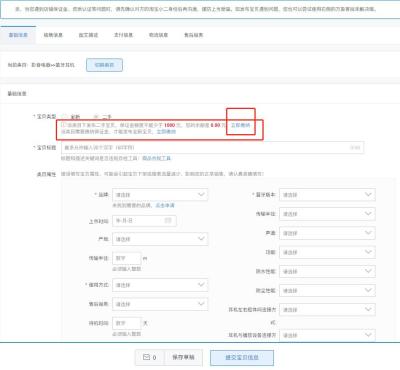The width and height of the screenshot is (400, 370).
Task: Switch to the 售后服务 tab
Action: tap(194, 35)
